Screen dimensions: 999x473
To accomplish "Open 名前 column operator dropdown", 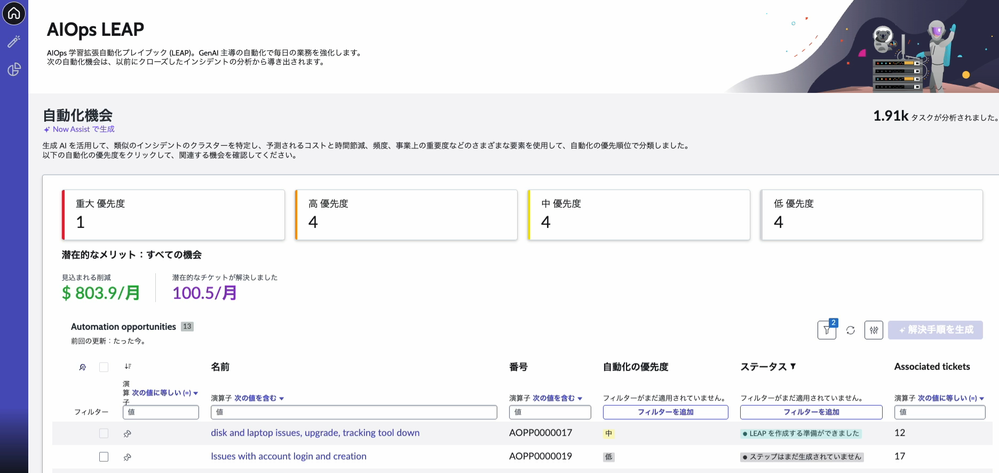I will coord(259,398).
